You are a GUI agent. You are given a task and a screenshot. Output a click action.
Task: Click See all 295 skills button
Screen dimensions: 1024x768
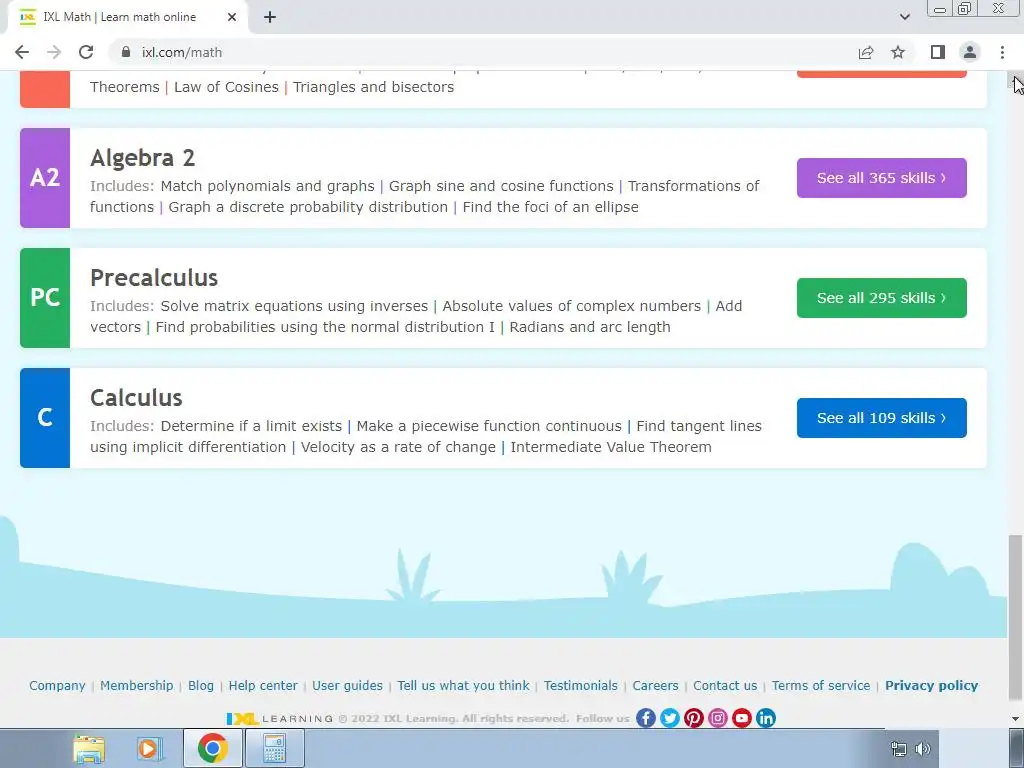[882, 298]
